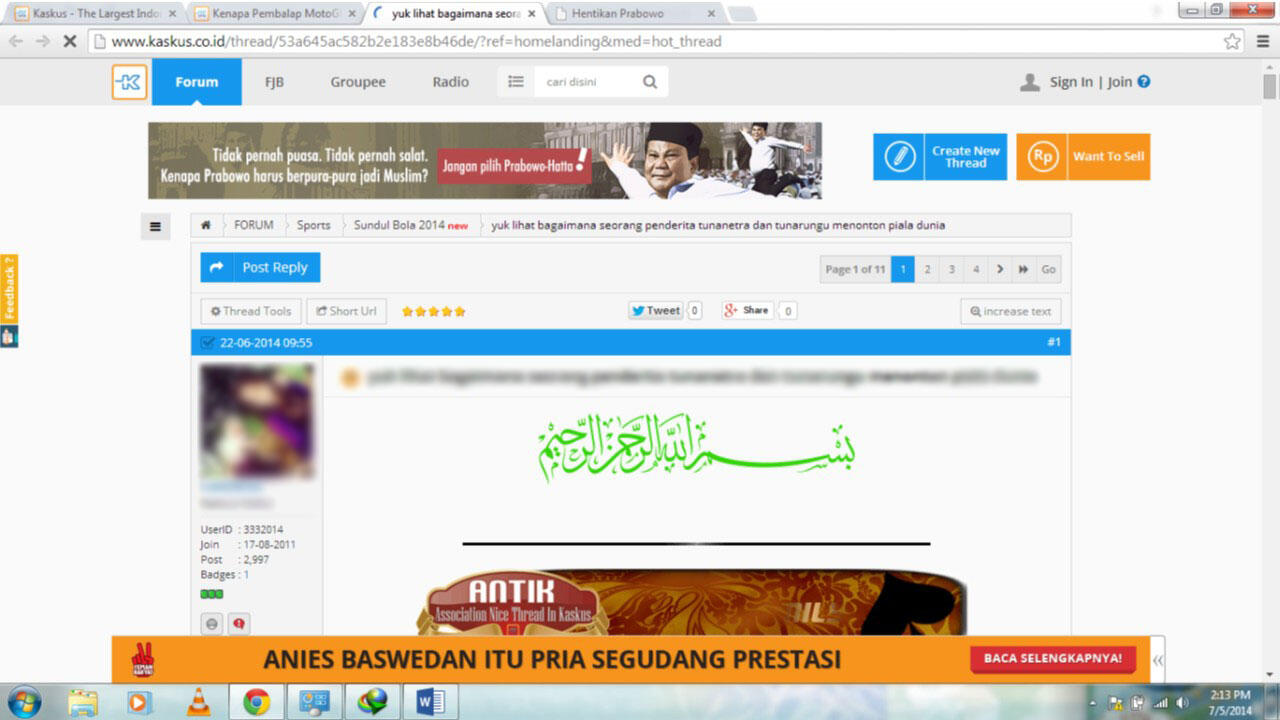Tick the post checkbox beside 22-06-2014 09:55
The height and width of the screenshot is (720, 1280).
point(208,343)
